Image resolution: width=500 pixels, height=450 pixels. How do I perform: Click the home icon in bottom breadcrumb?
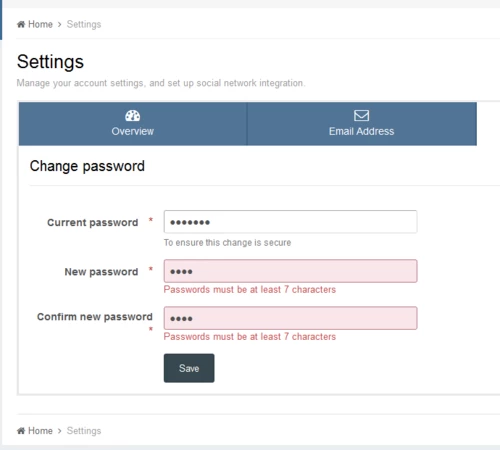click(x=21, y=431)
